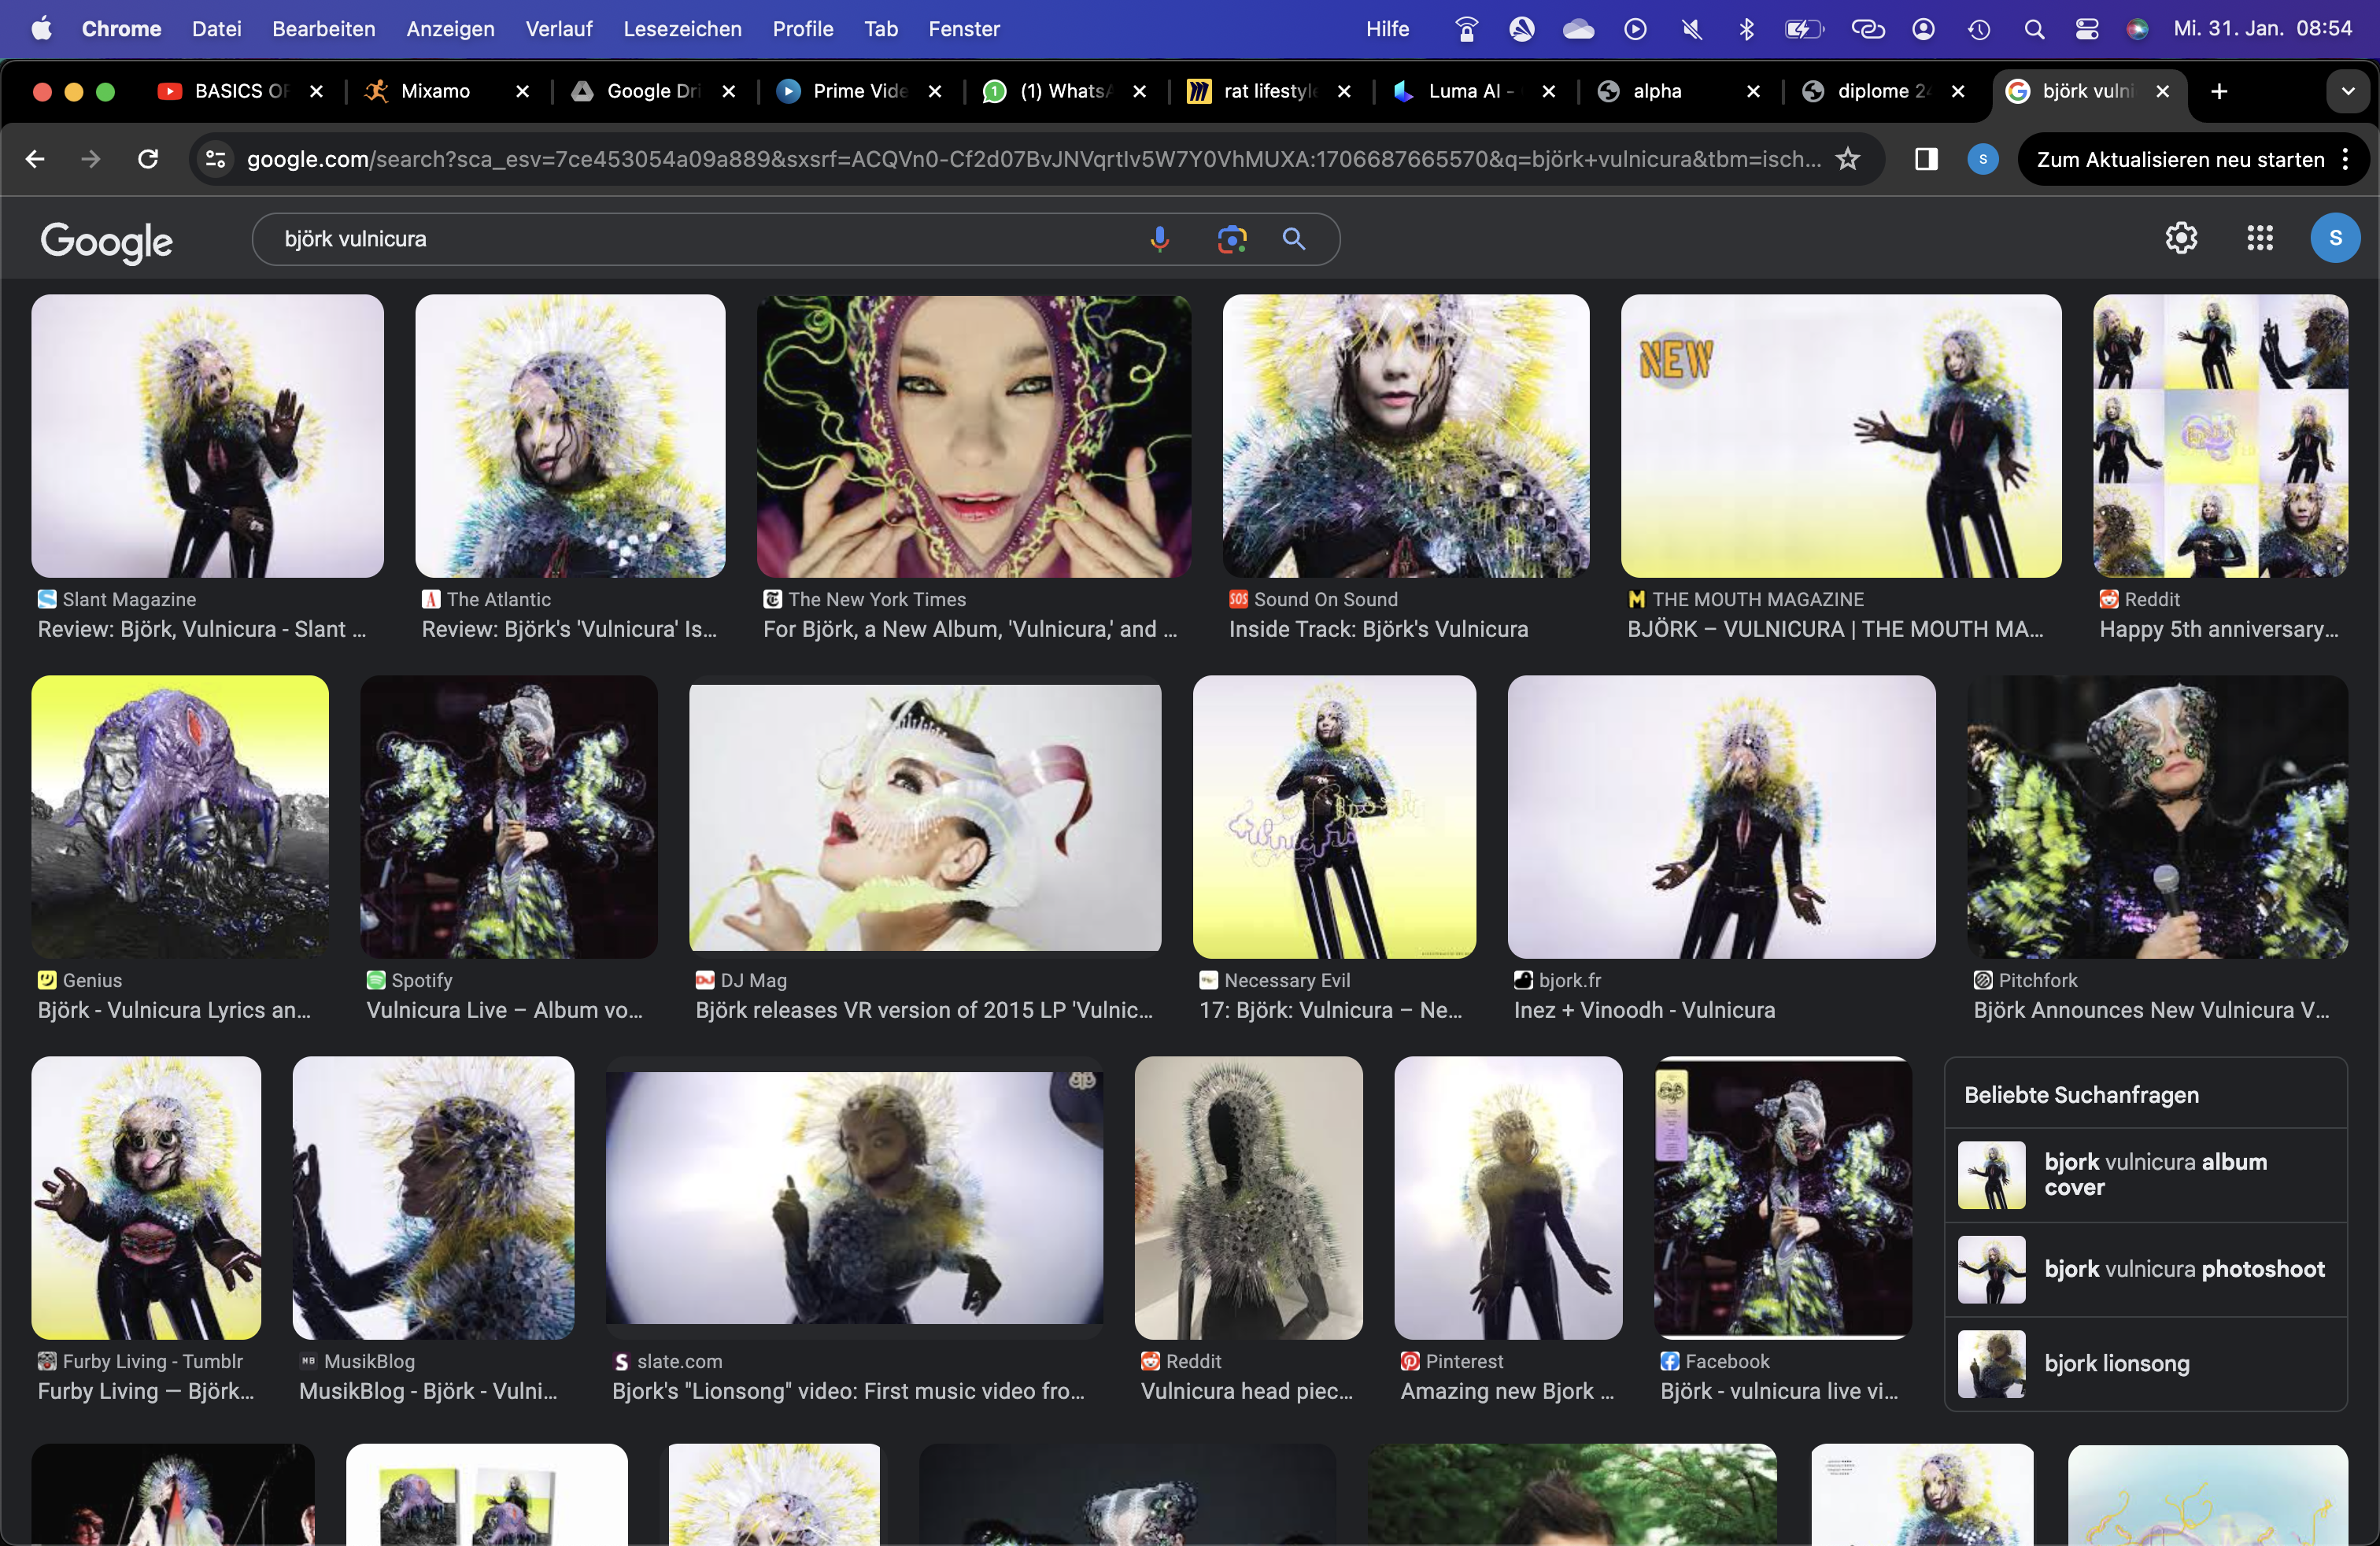Screen dimensions: 2380x1546
Task: View site information in address bar
Action: tap(215, 159)
